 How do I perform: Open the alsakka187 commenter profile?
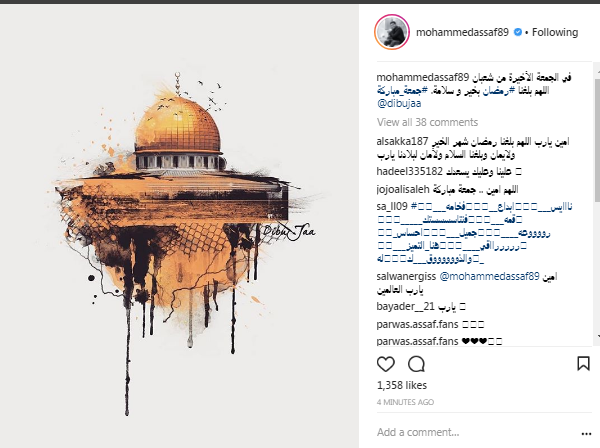click(x=402, y=141)
